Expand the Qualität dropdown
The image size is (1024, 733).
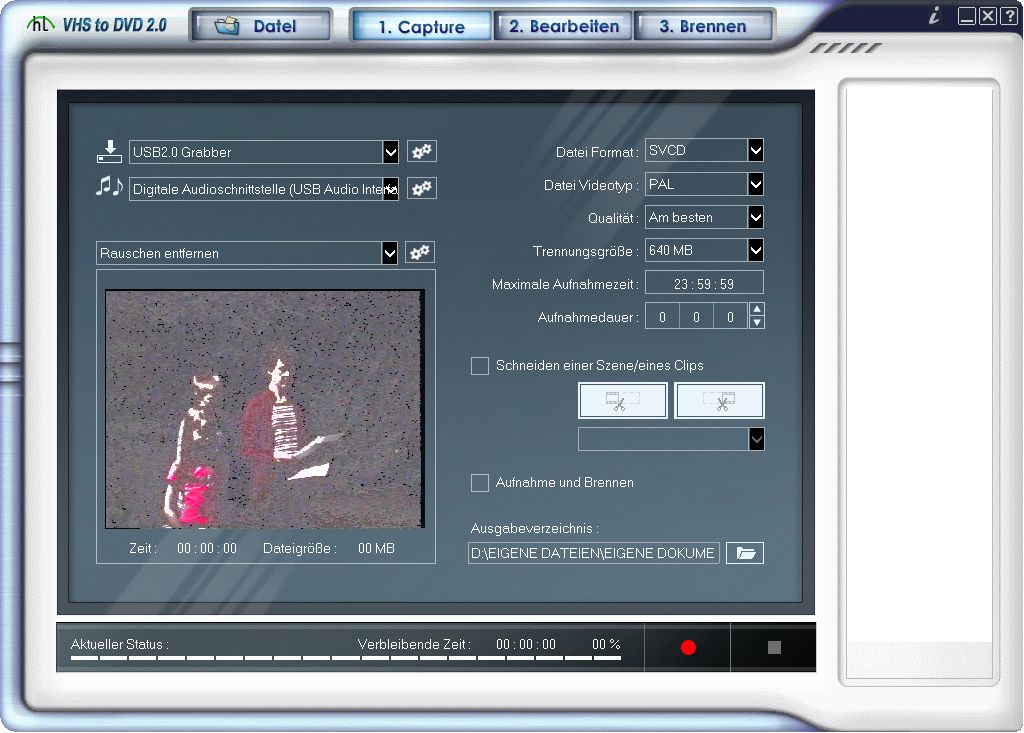[756, 217]
